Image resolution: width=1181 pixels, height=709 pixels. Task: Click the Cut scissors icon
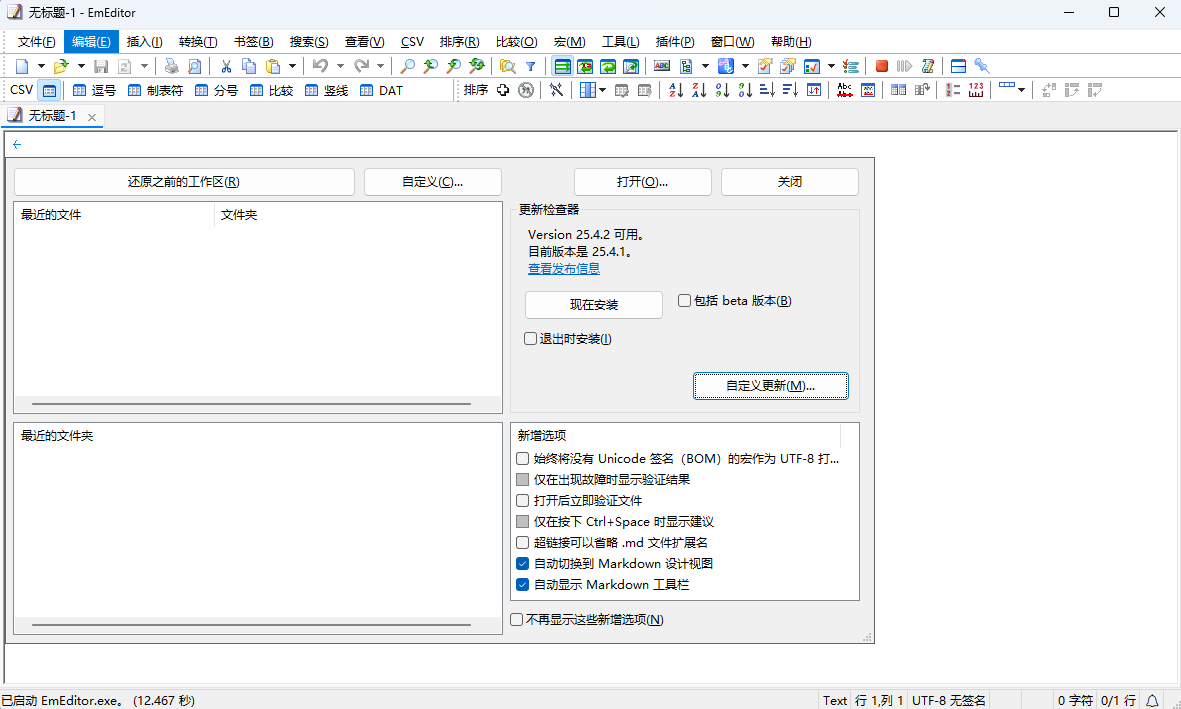[226, 66]
